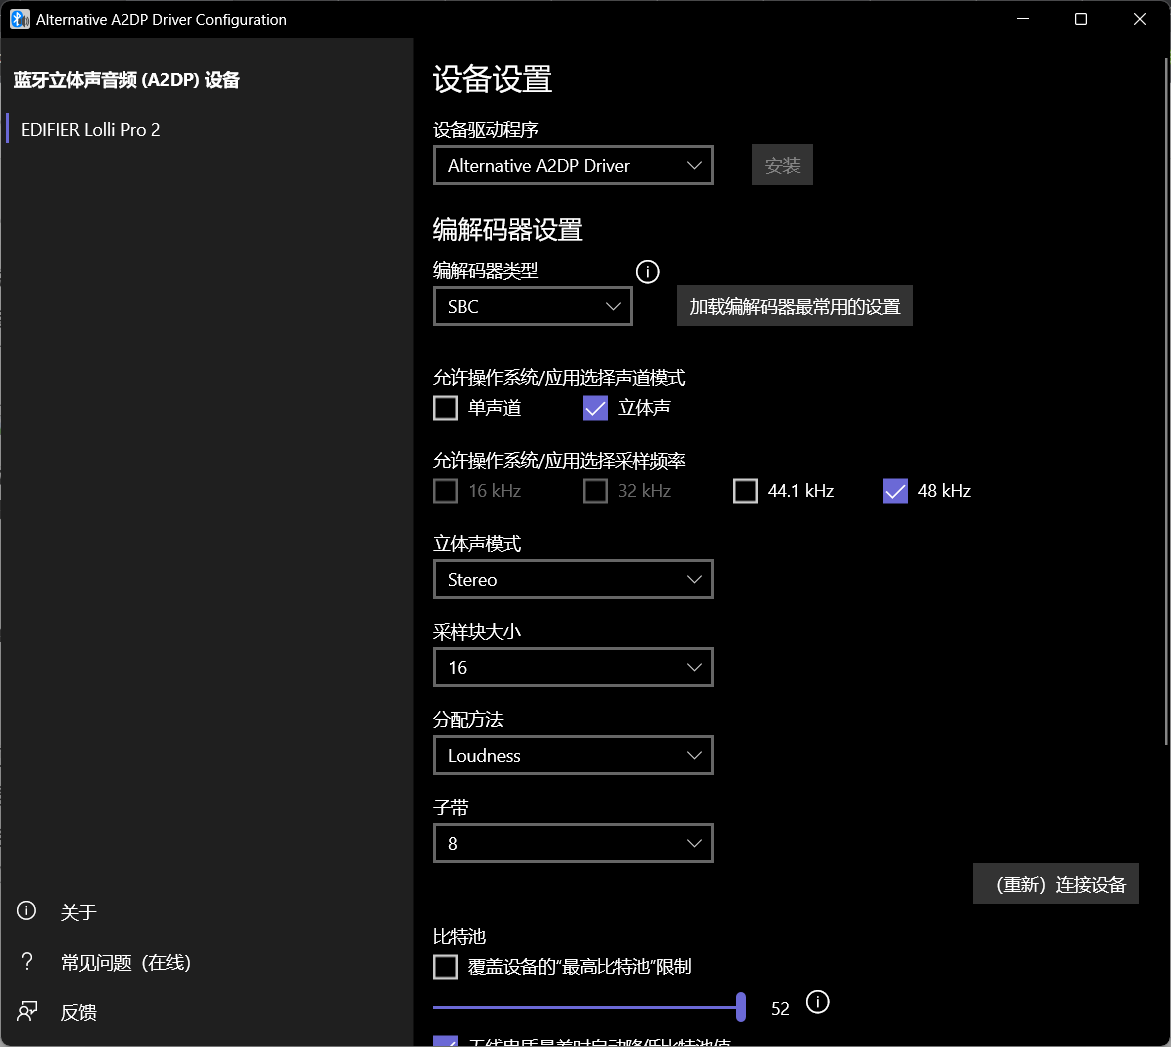The height and width of the screenshot is (1047, 1171).
Task: Select EDIFIER Lolli Pro 2 device
Action: click(x=91, y=130)
